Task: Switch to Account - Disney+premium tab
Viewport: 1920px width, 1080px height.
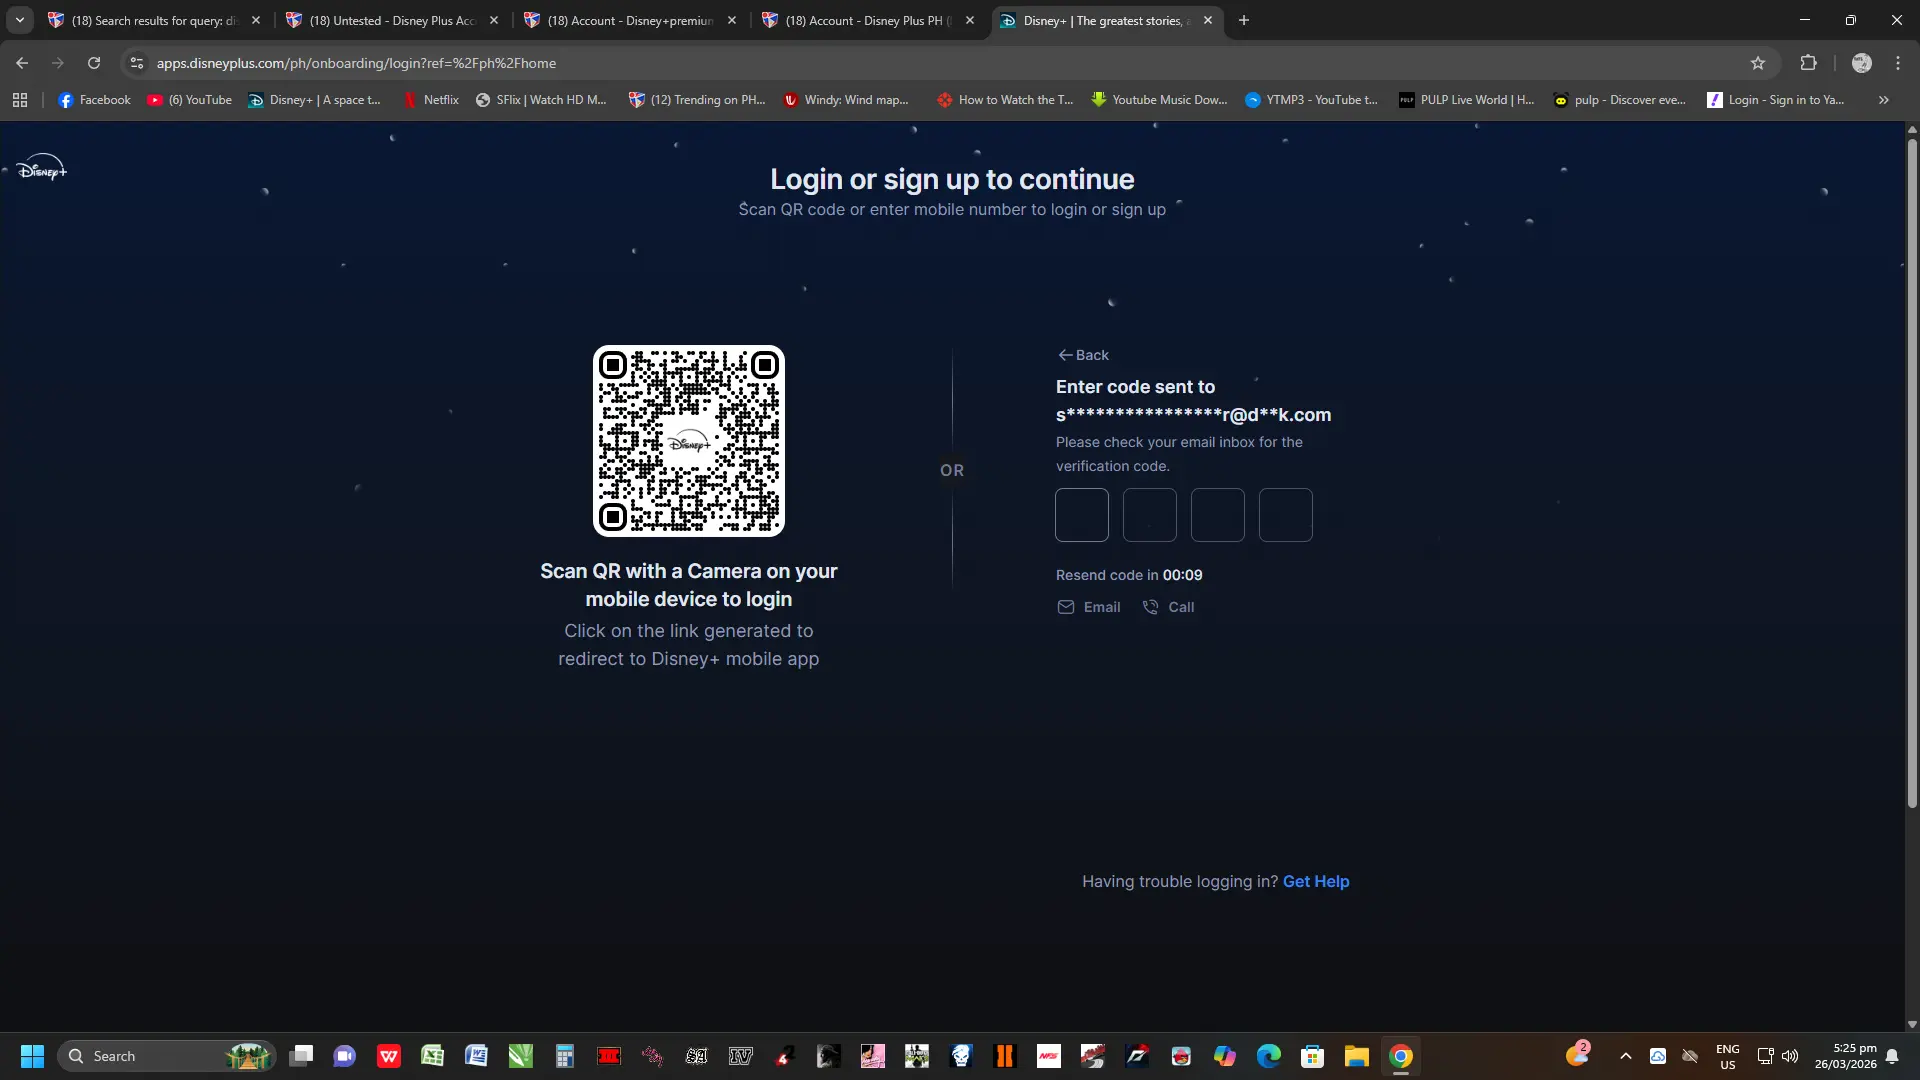Action: coord(631,20)
